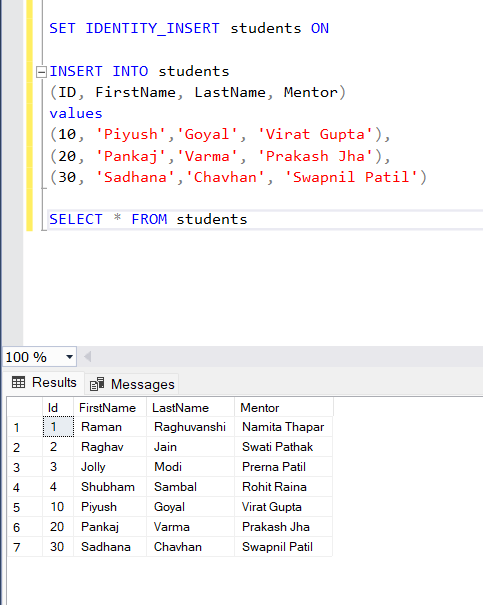Select row 5 header in results grid

(25, 507)
